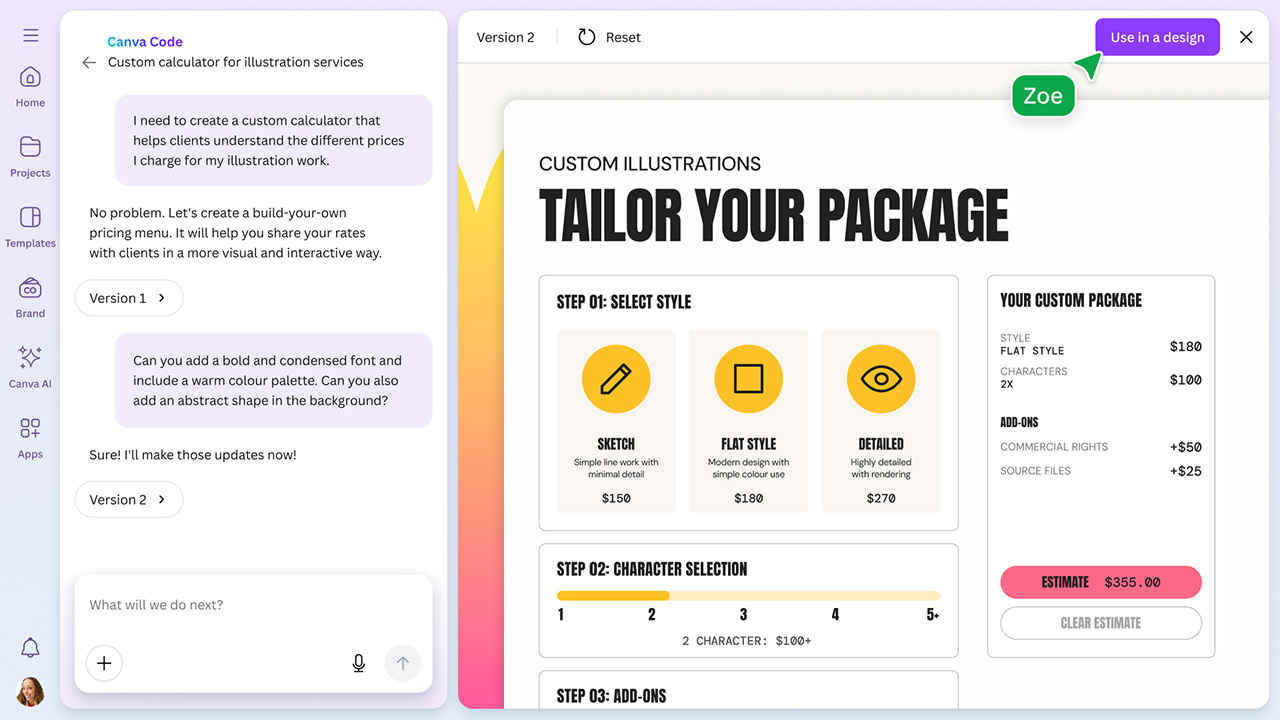Expand the Version 1 chip
Image resolution: width=1280 pixels, height=720 pixels.
pos(129,298)
